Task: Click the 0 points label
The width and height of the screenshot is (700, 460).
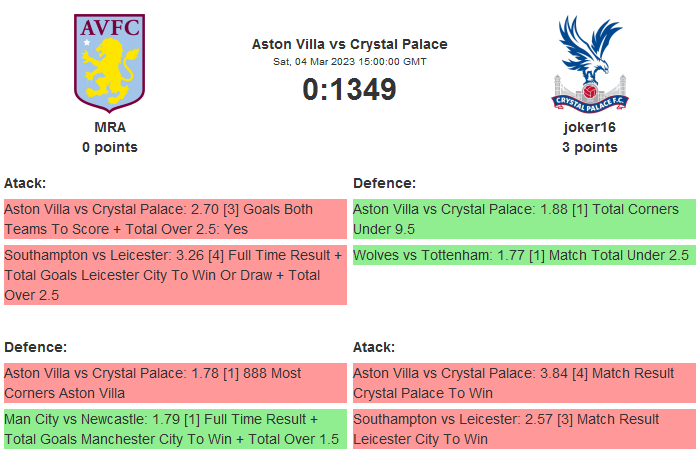Action: click(110, 147)
